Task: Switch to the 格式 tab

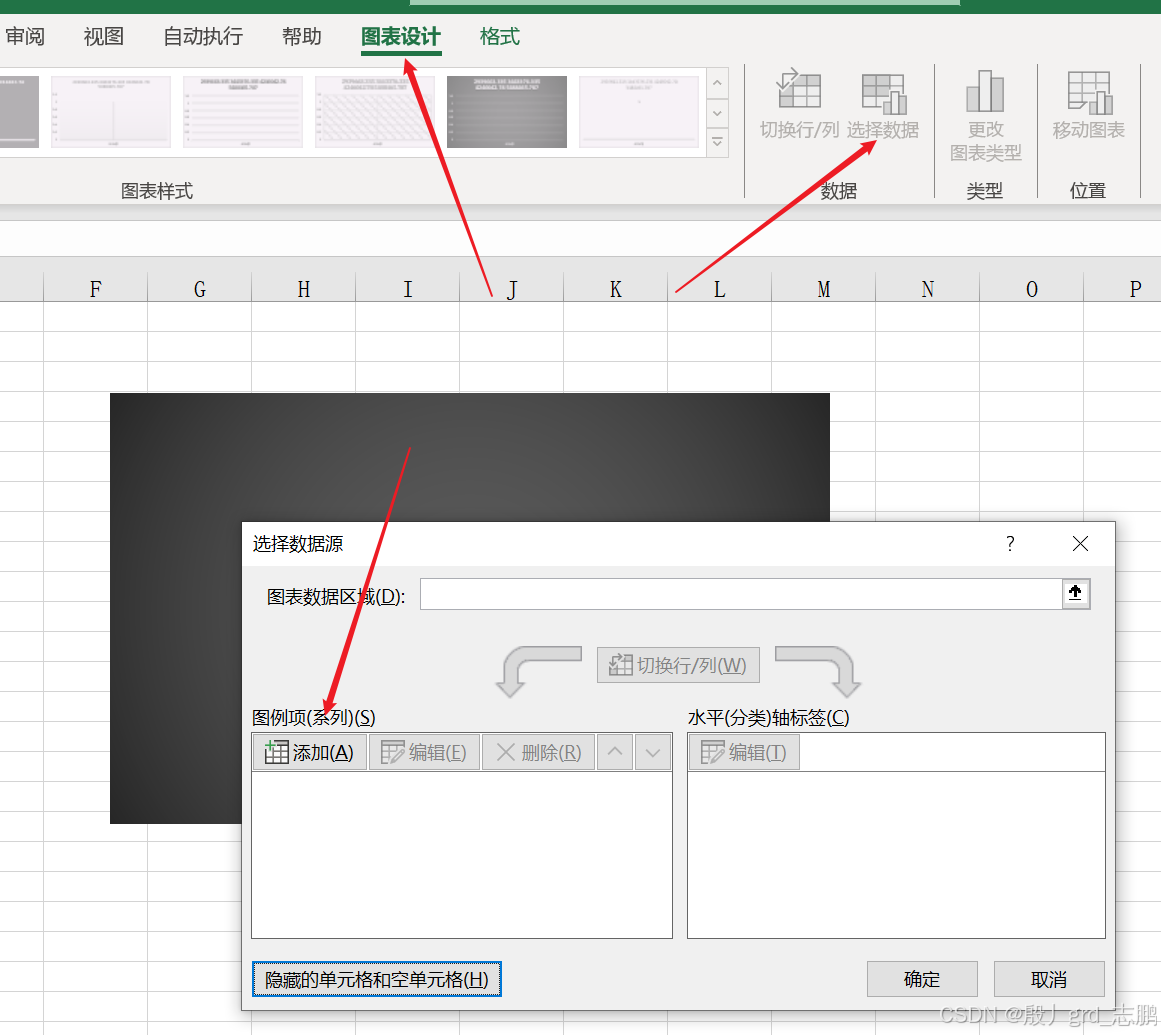Action: 500,37
